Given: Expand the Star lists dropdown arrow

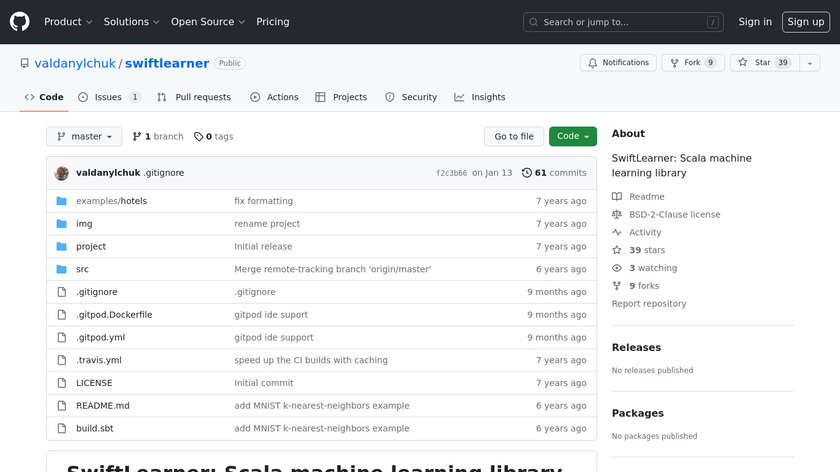Looking at the screenshot, I should (x=809, y=63).
